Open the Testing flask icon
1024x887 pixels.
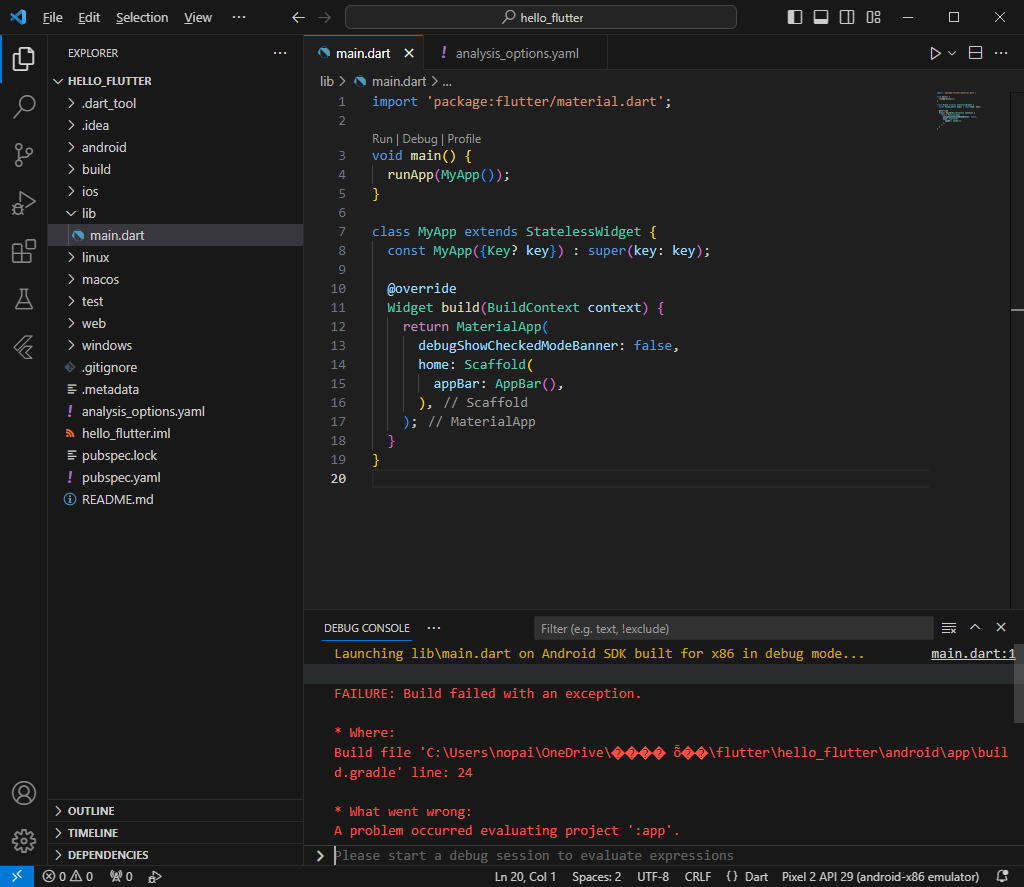(x=24, y=299)
